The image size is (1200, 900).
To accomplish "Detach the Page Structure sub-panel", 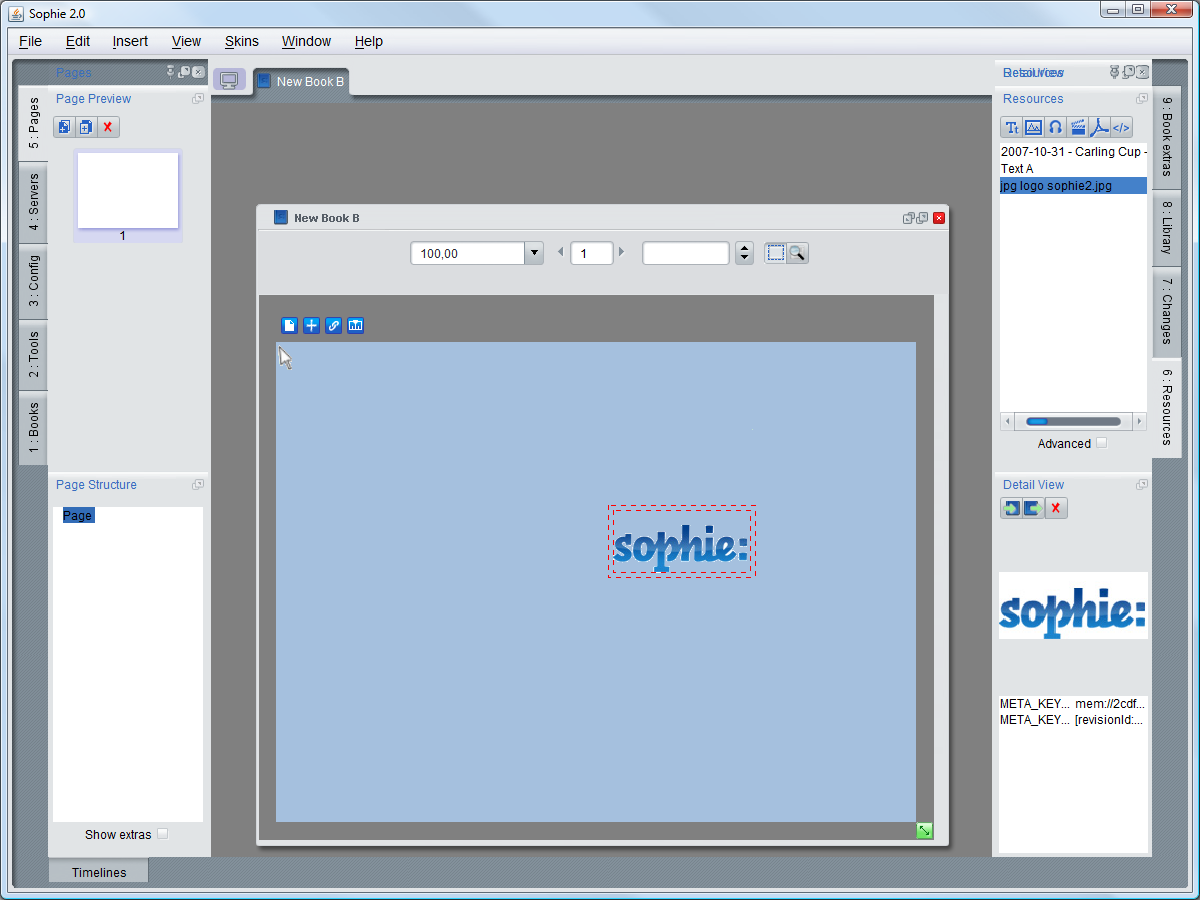I will (x=198, y=485).
